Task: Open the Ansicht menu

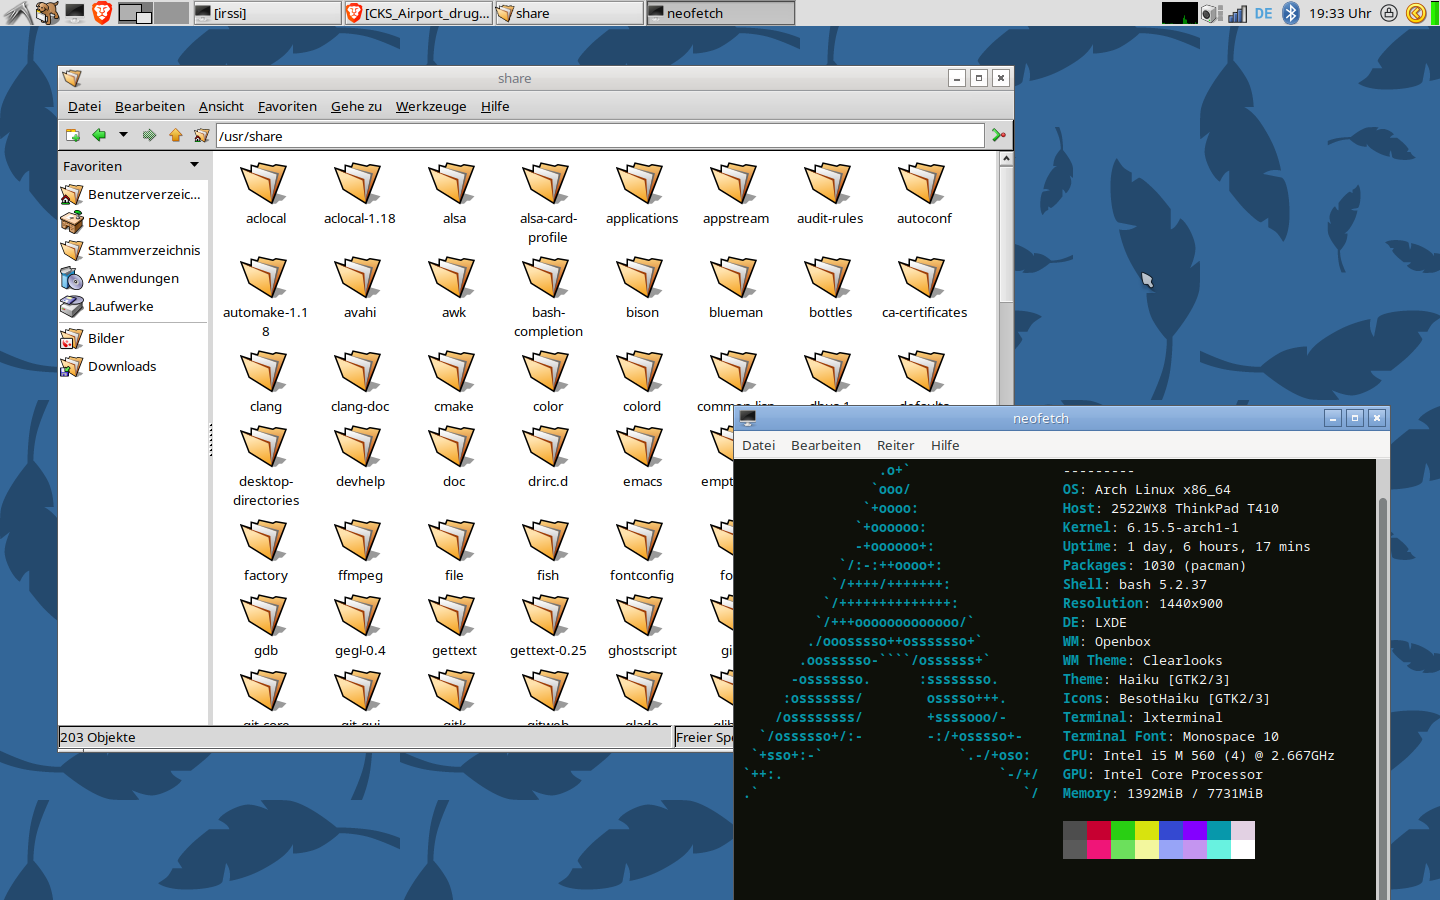Action: (x=221, y=106)
